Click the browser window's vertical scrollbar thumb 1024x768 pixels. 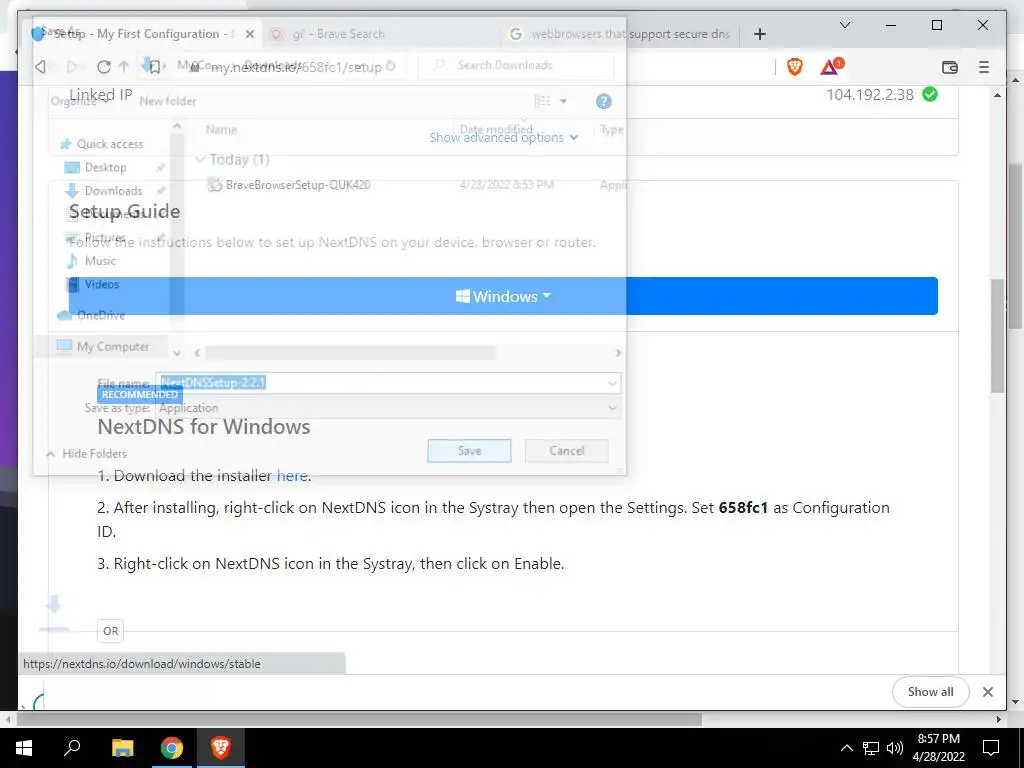tap(997, 336)
